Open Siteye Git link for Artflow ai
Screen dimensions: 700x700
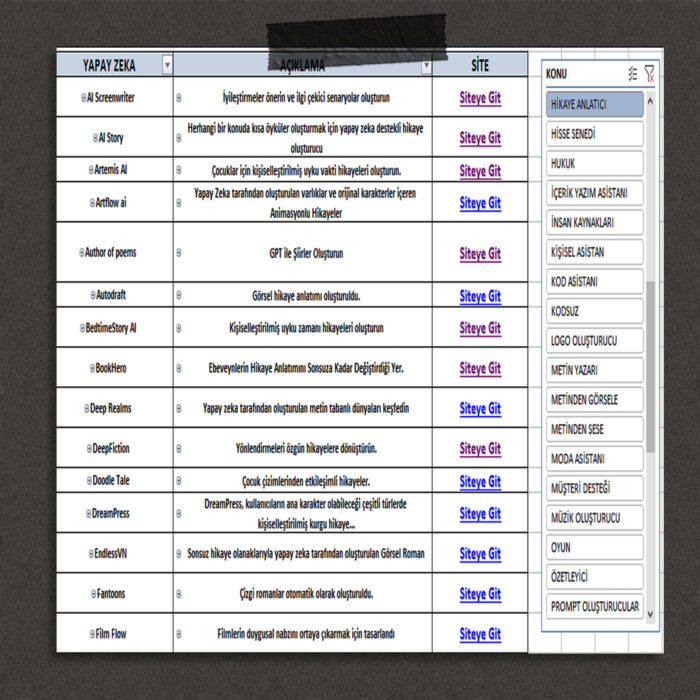click(480, 203)
